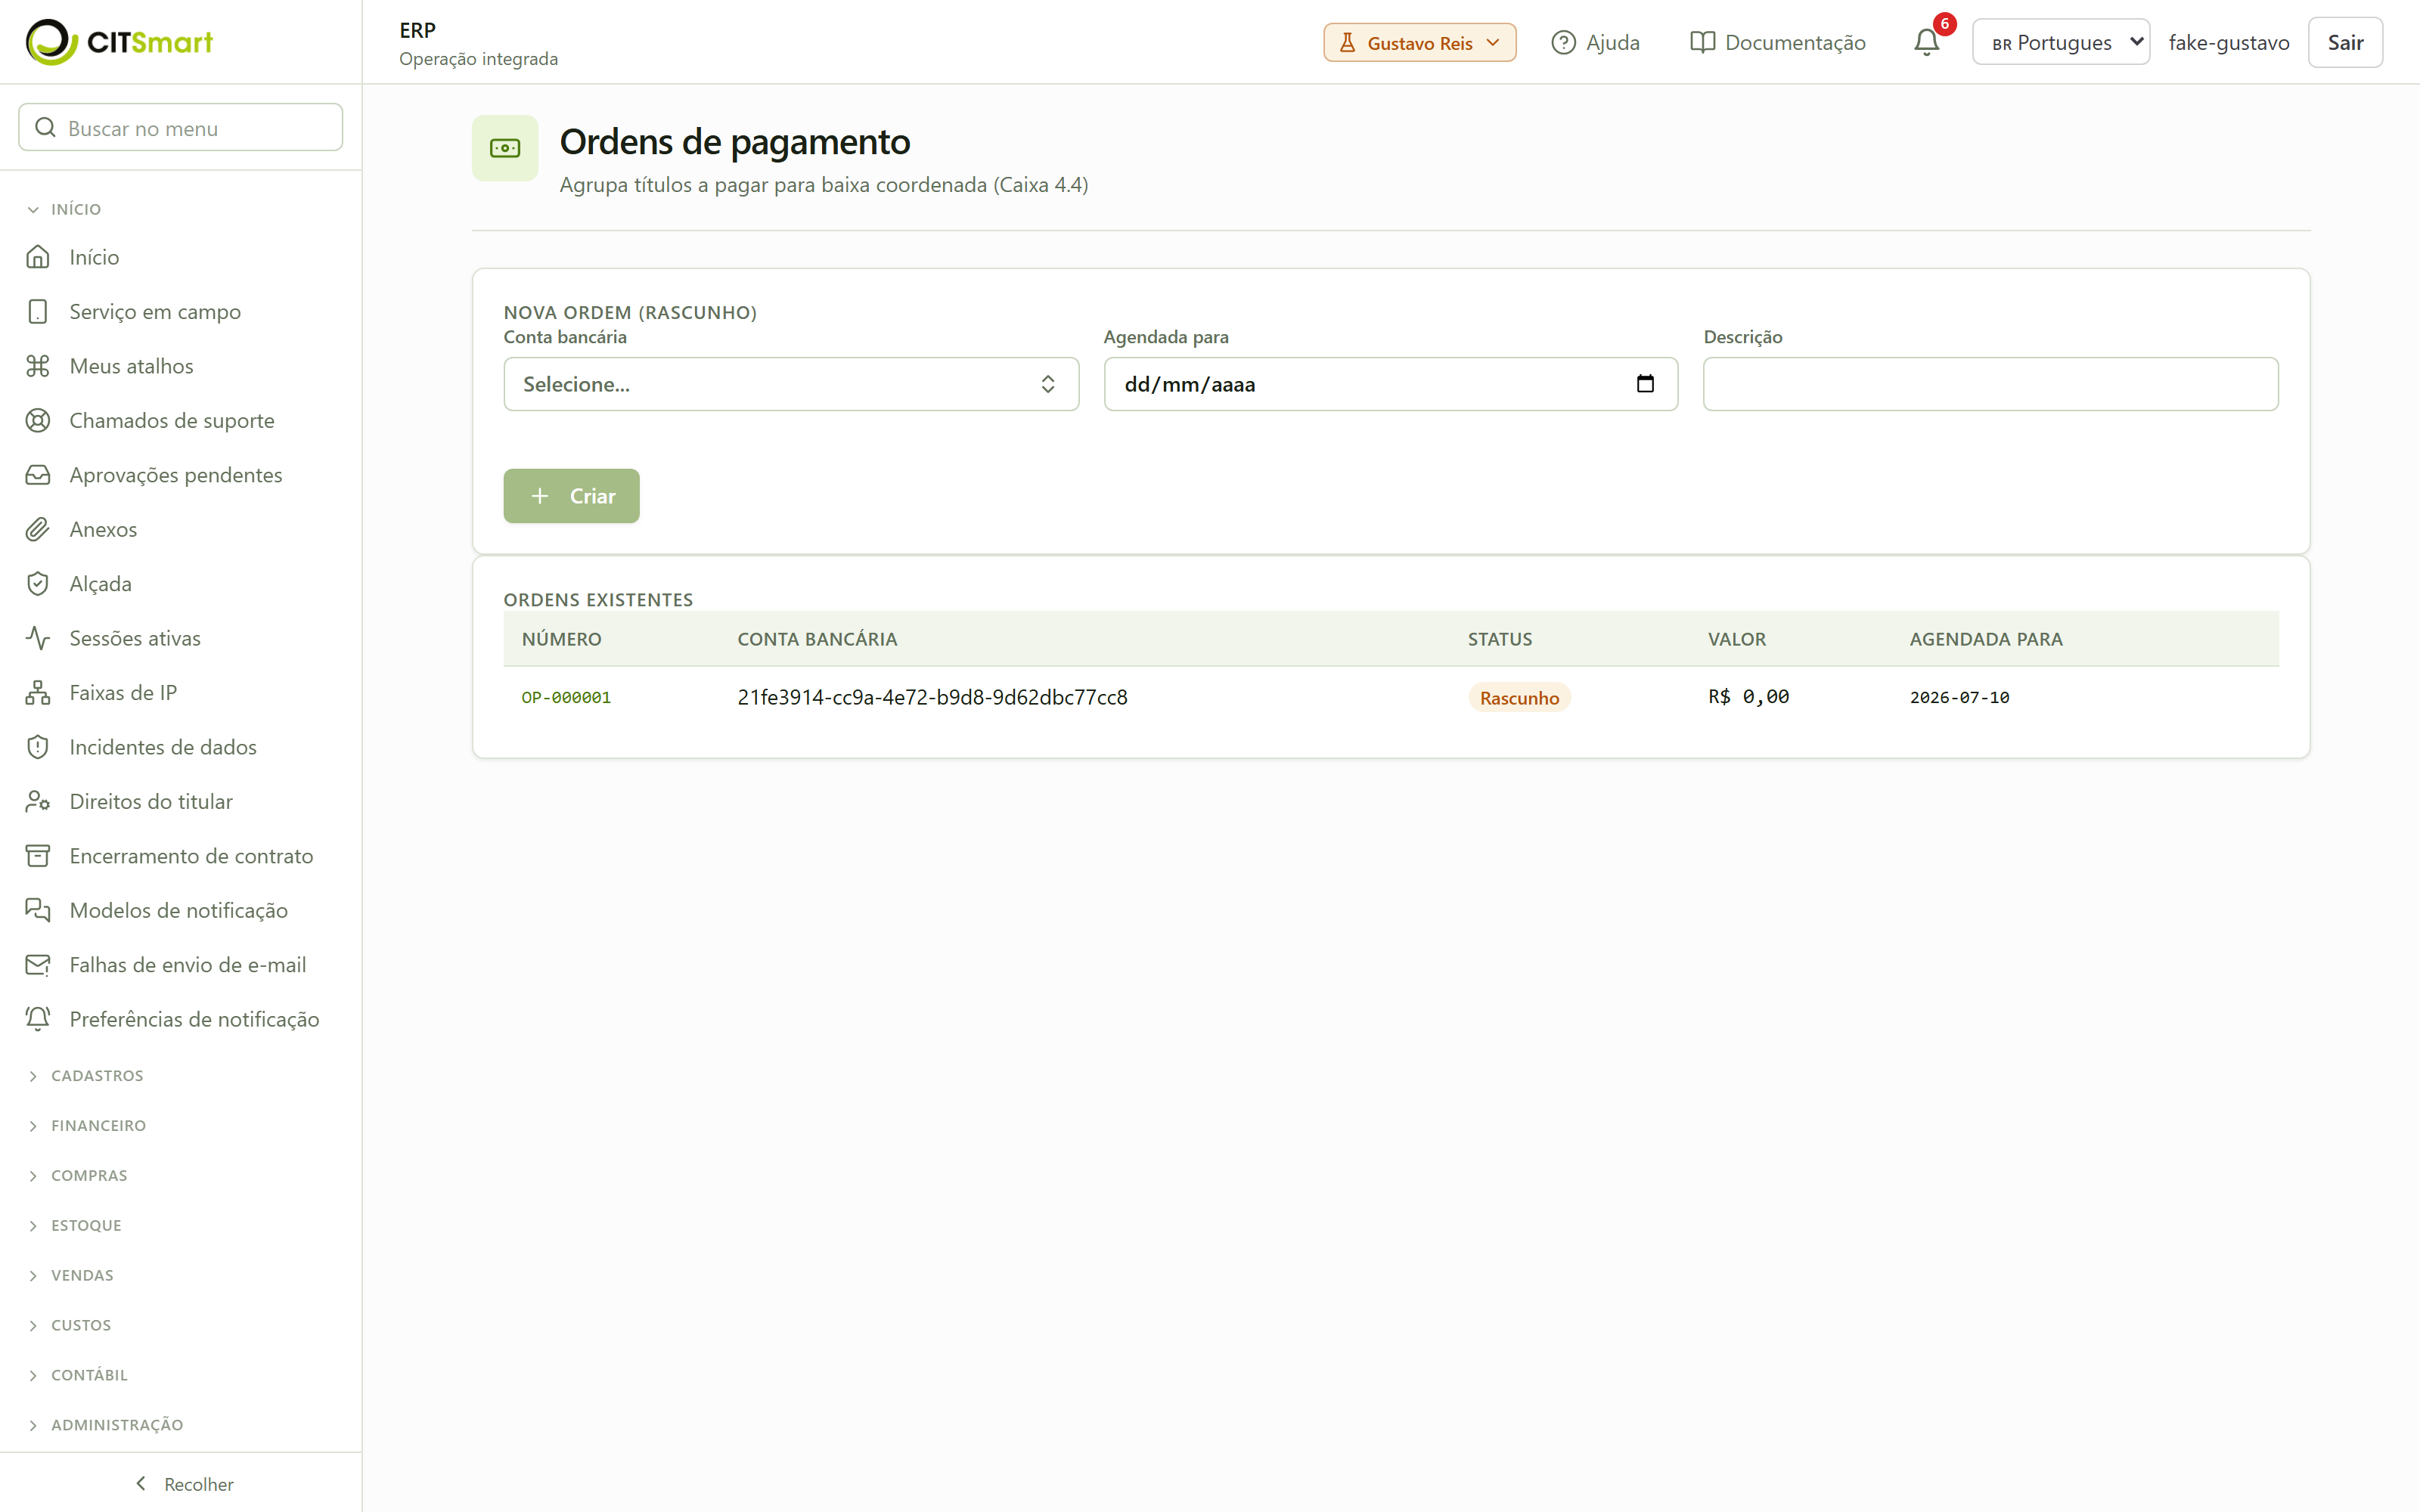Open Meus atalhos menu item
Viewport: 2420px width, 1512px height.
coord(180,366)
